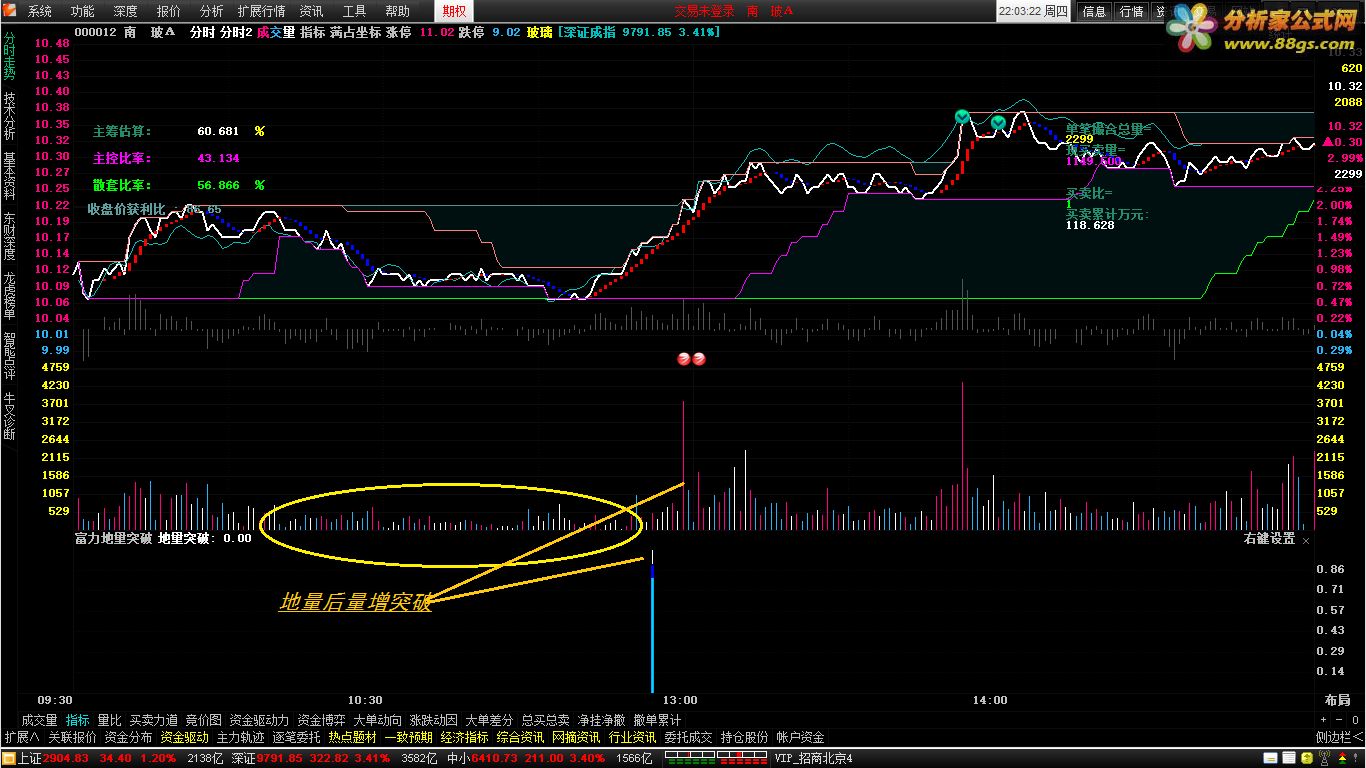This screenshot has height=768, width=1366.
Task: Open the 资讯 menu
Action: (x=311, y=11)
